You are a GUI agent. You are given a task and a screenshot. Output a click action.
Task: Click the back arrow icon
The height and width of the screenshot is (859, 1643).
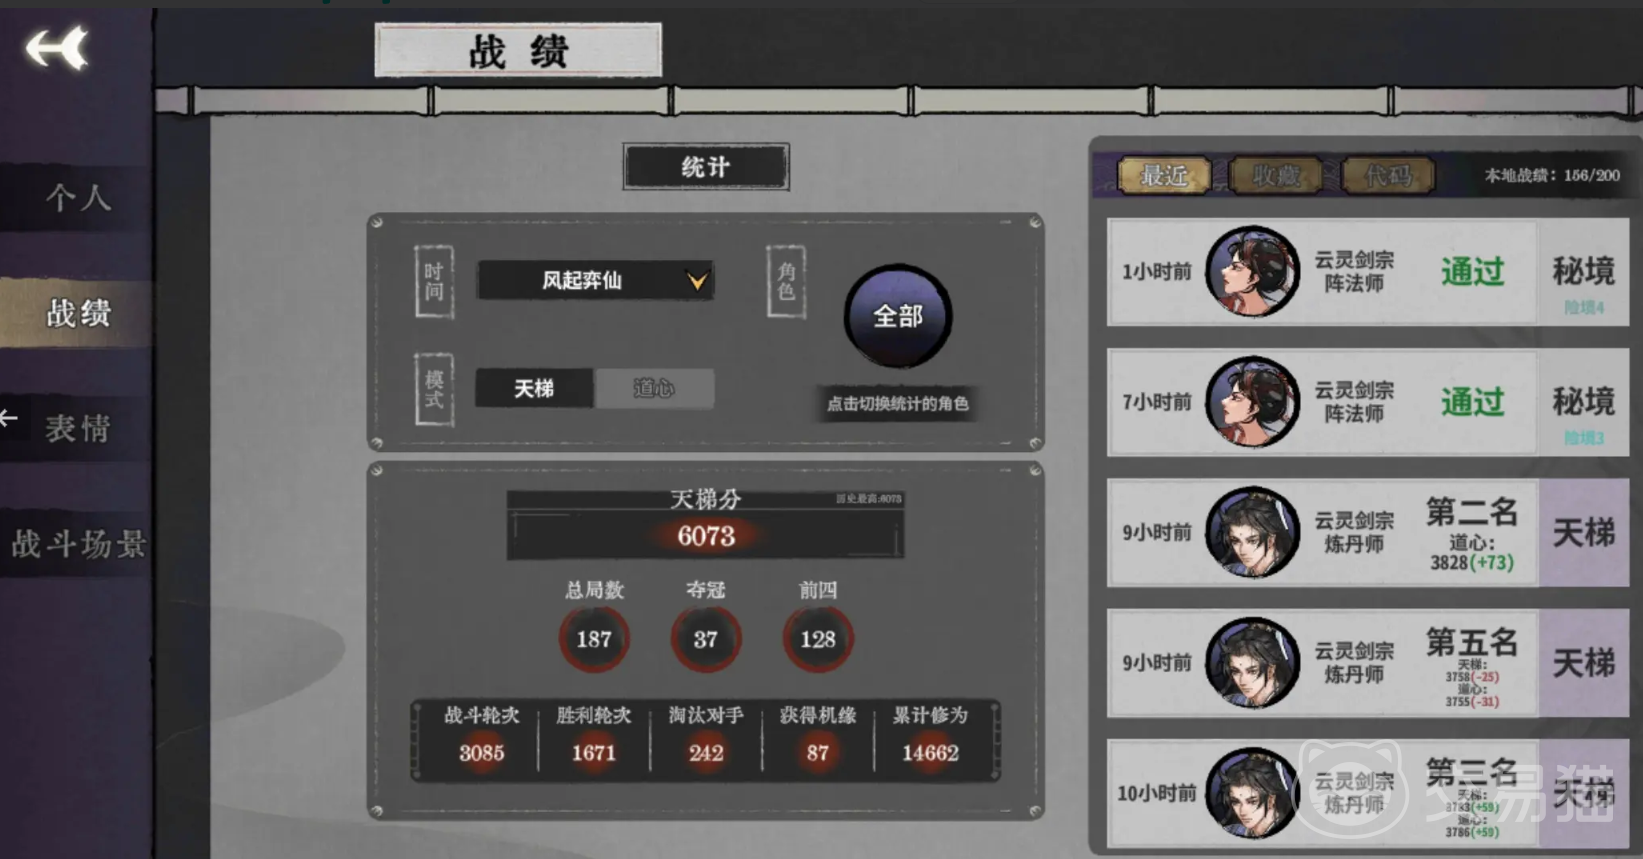click(57, 48)
